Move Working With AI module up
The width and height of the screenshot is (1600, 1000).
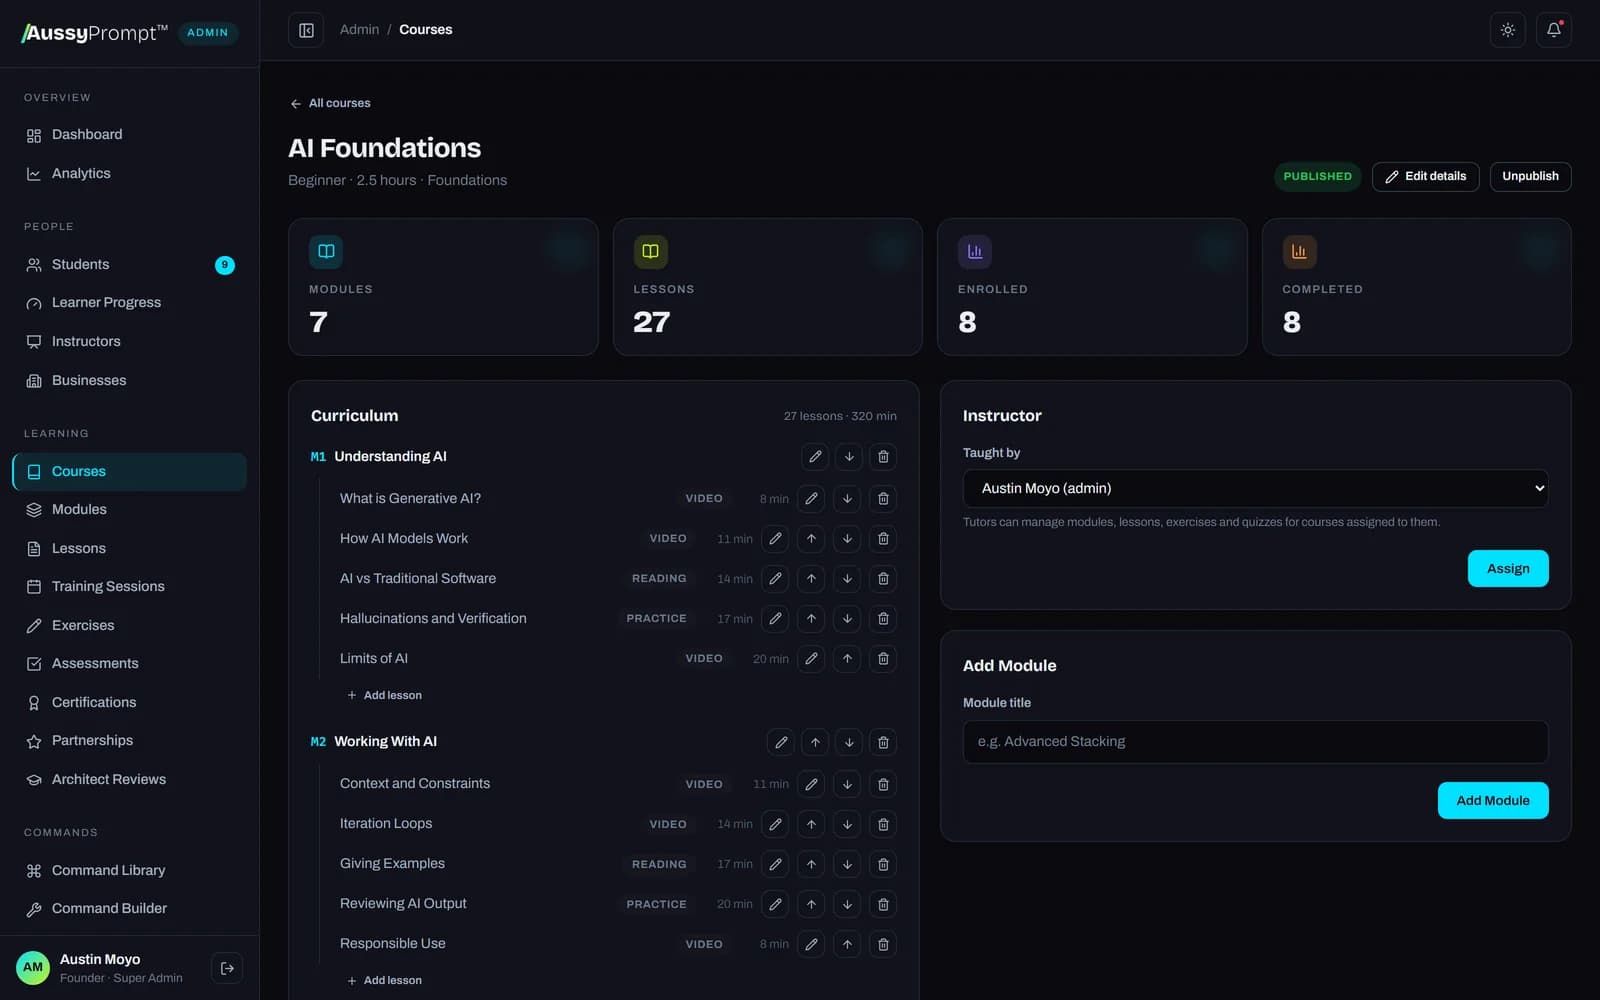pos(815,742)
